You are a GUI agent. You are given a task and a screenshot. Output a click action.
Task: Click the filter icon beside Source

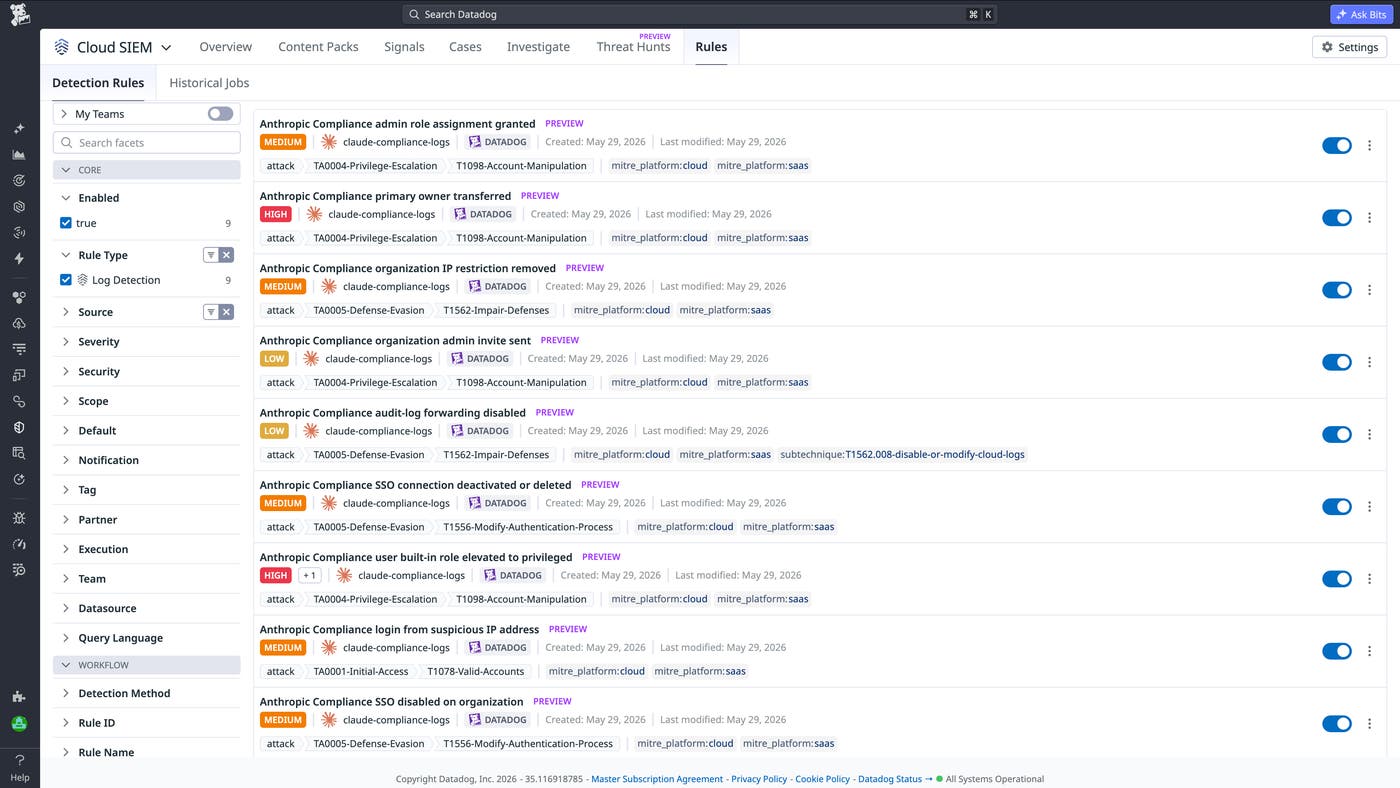[x=211, y=312]
